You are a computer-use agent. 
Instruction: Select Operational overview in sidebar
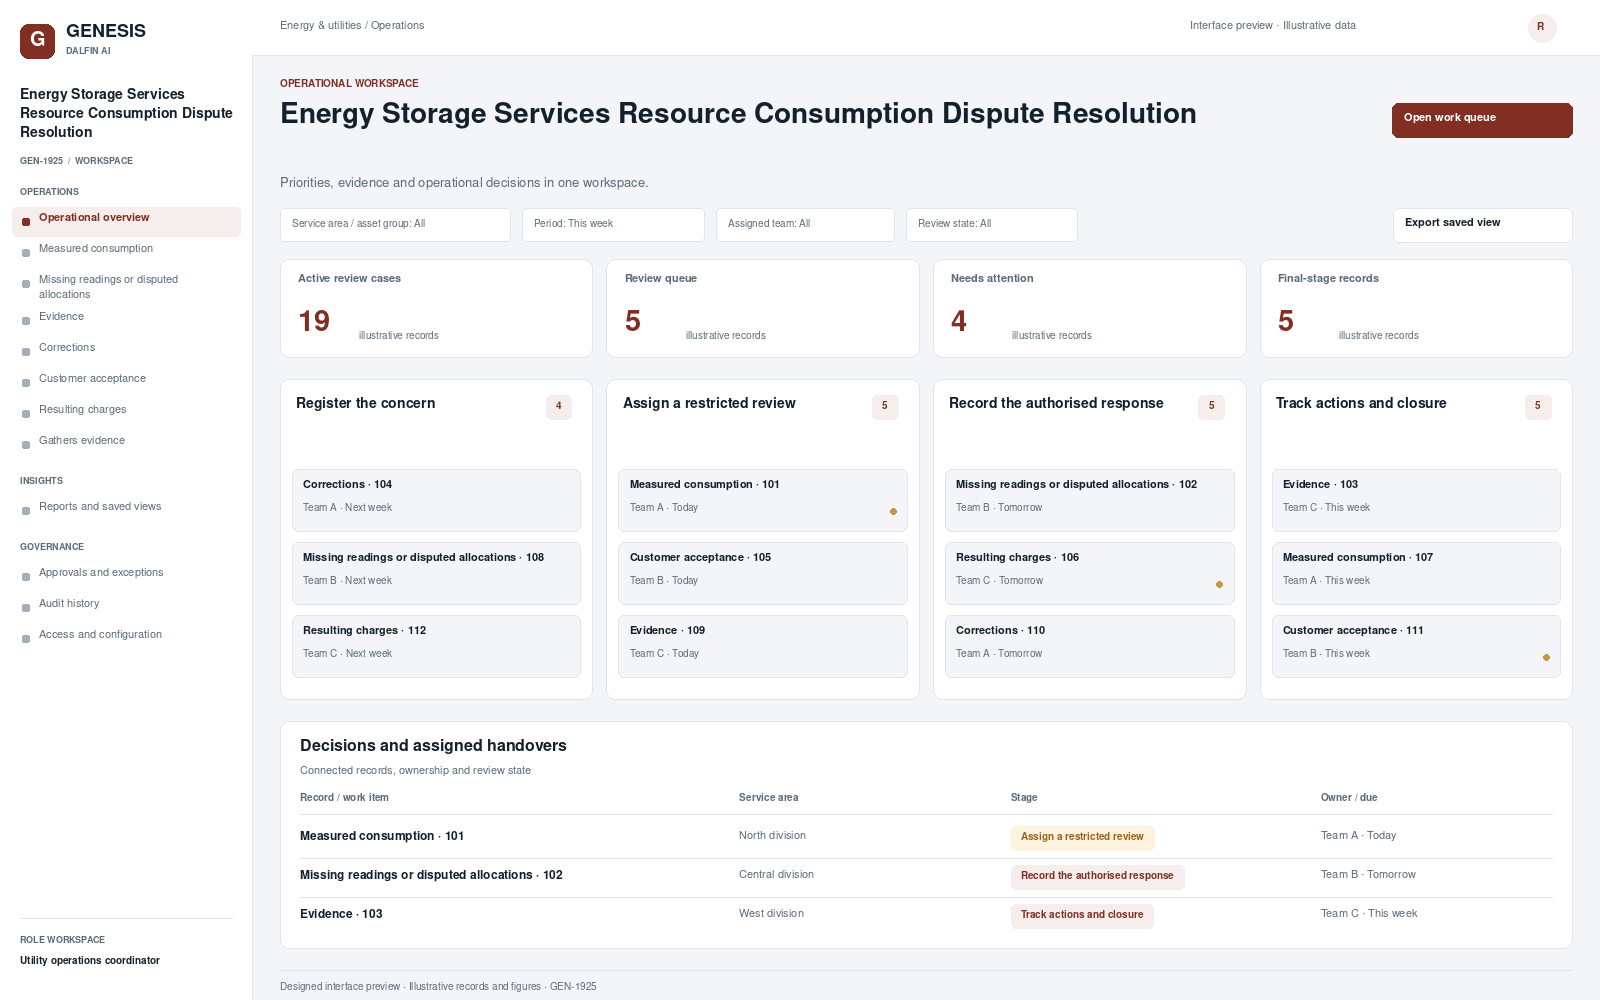pyautogui.click(x=126, y=222)
